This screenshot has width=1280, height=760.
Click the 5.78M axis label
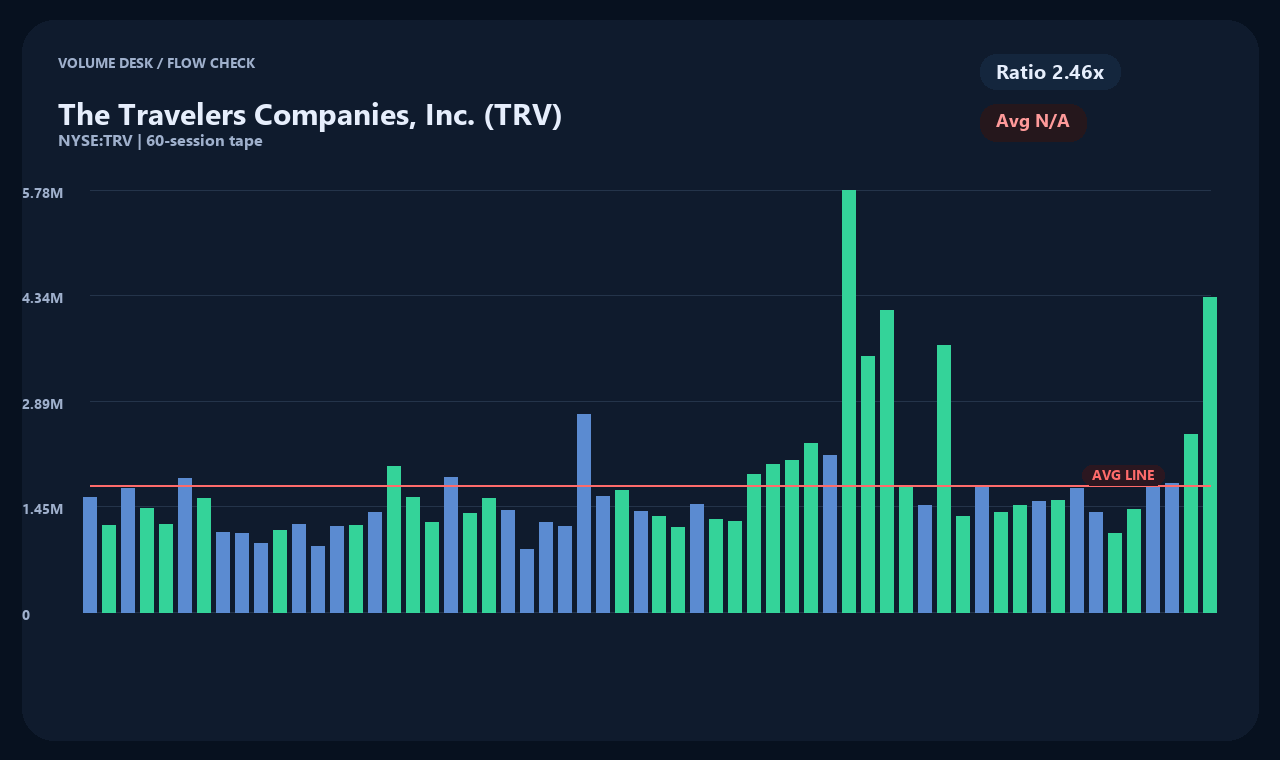(43, 192)
